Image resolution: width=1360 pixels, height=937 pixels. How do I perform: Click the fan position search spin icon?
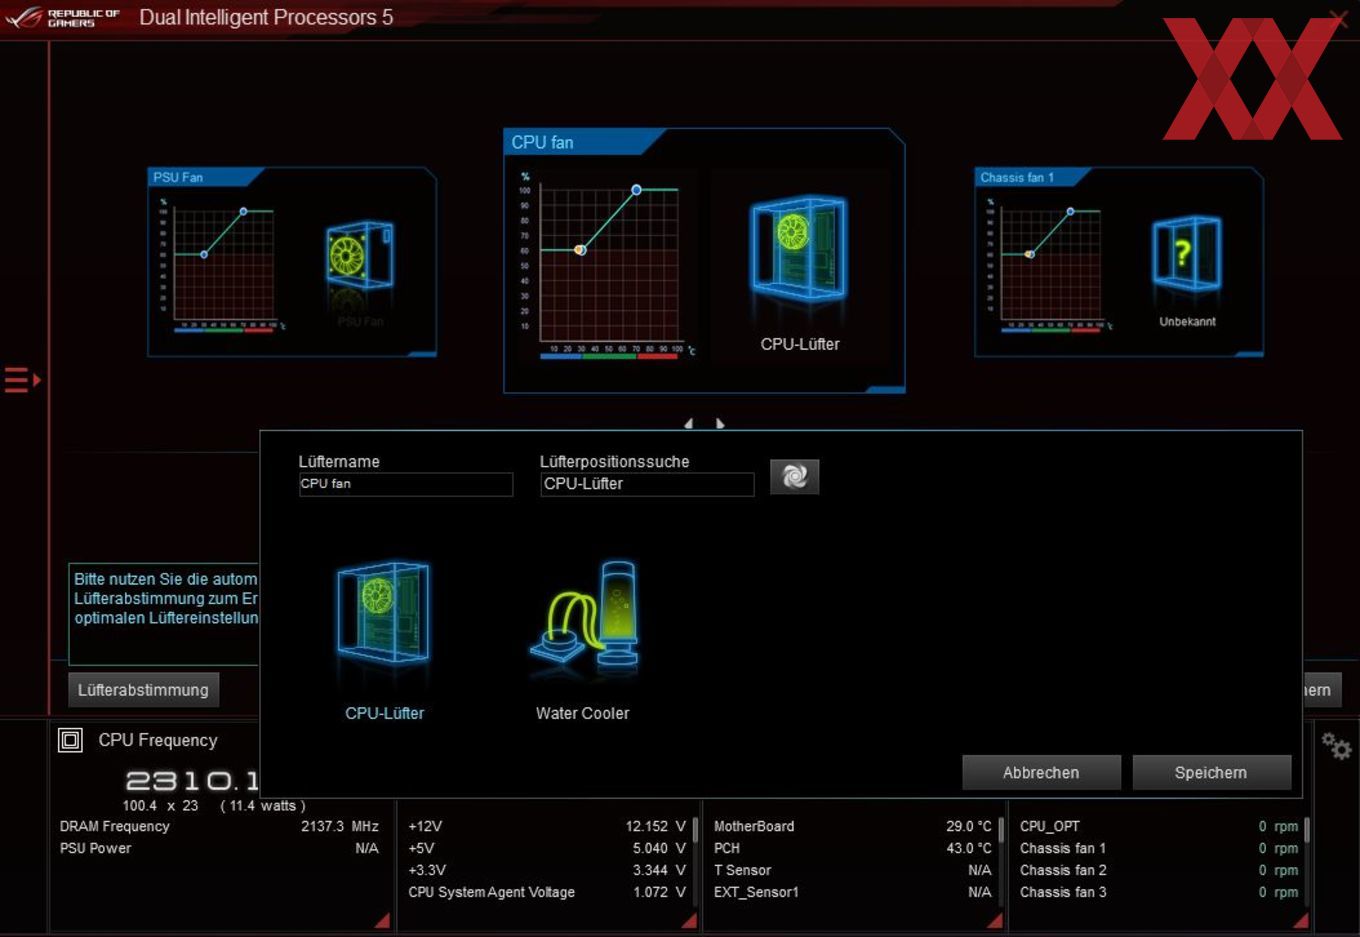[x=794, y=477]
